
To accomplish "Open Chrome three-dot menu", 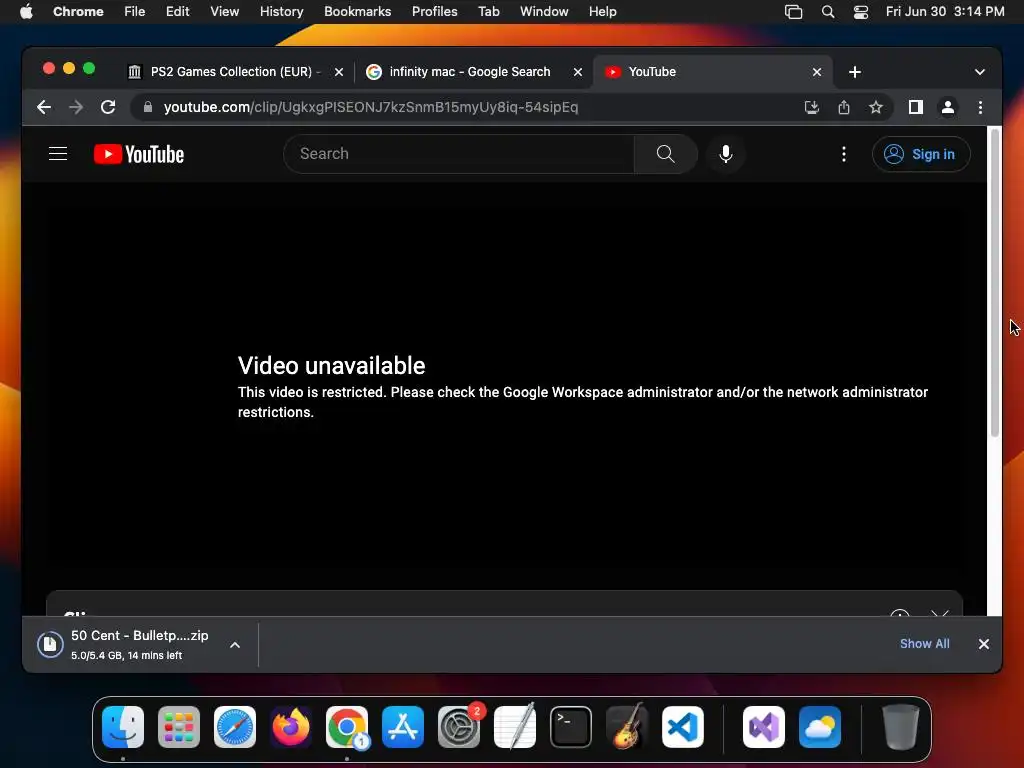I will [x=980, y=107].
